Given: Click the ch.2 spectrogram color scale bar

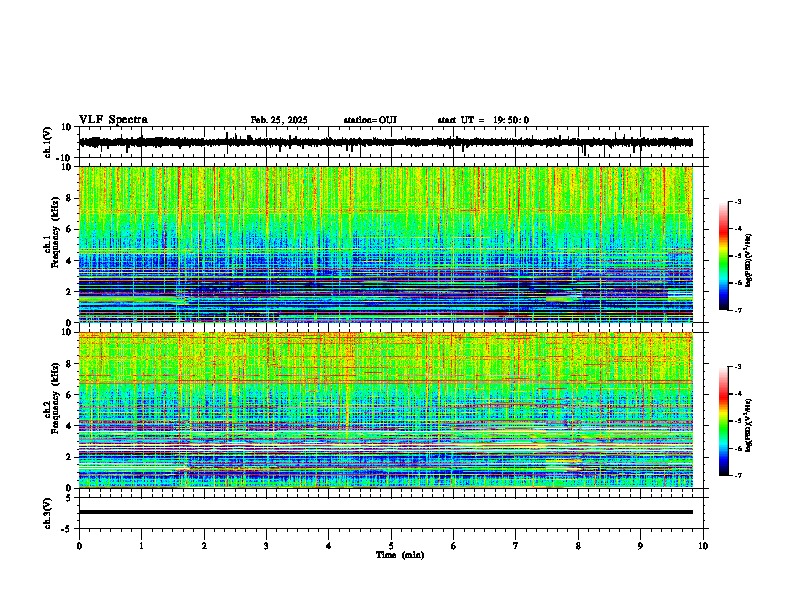Looking at the screenshot, I should point(724,421).
